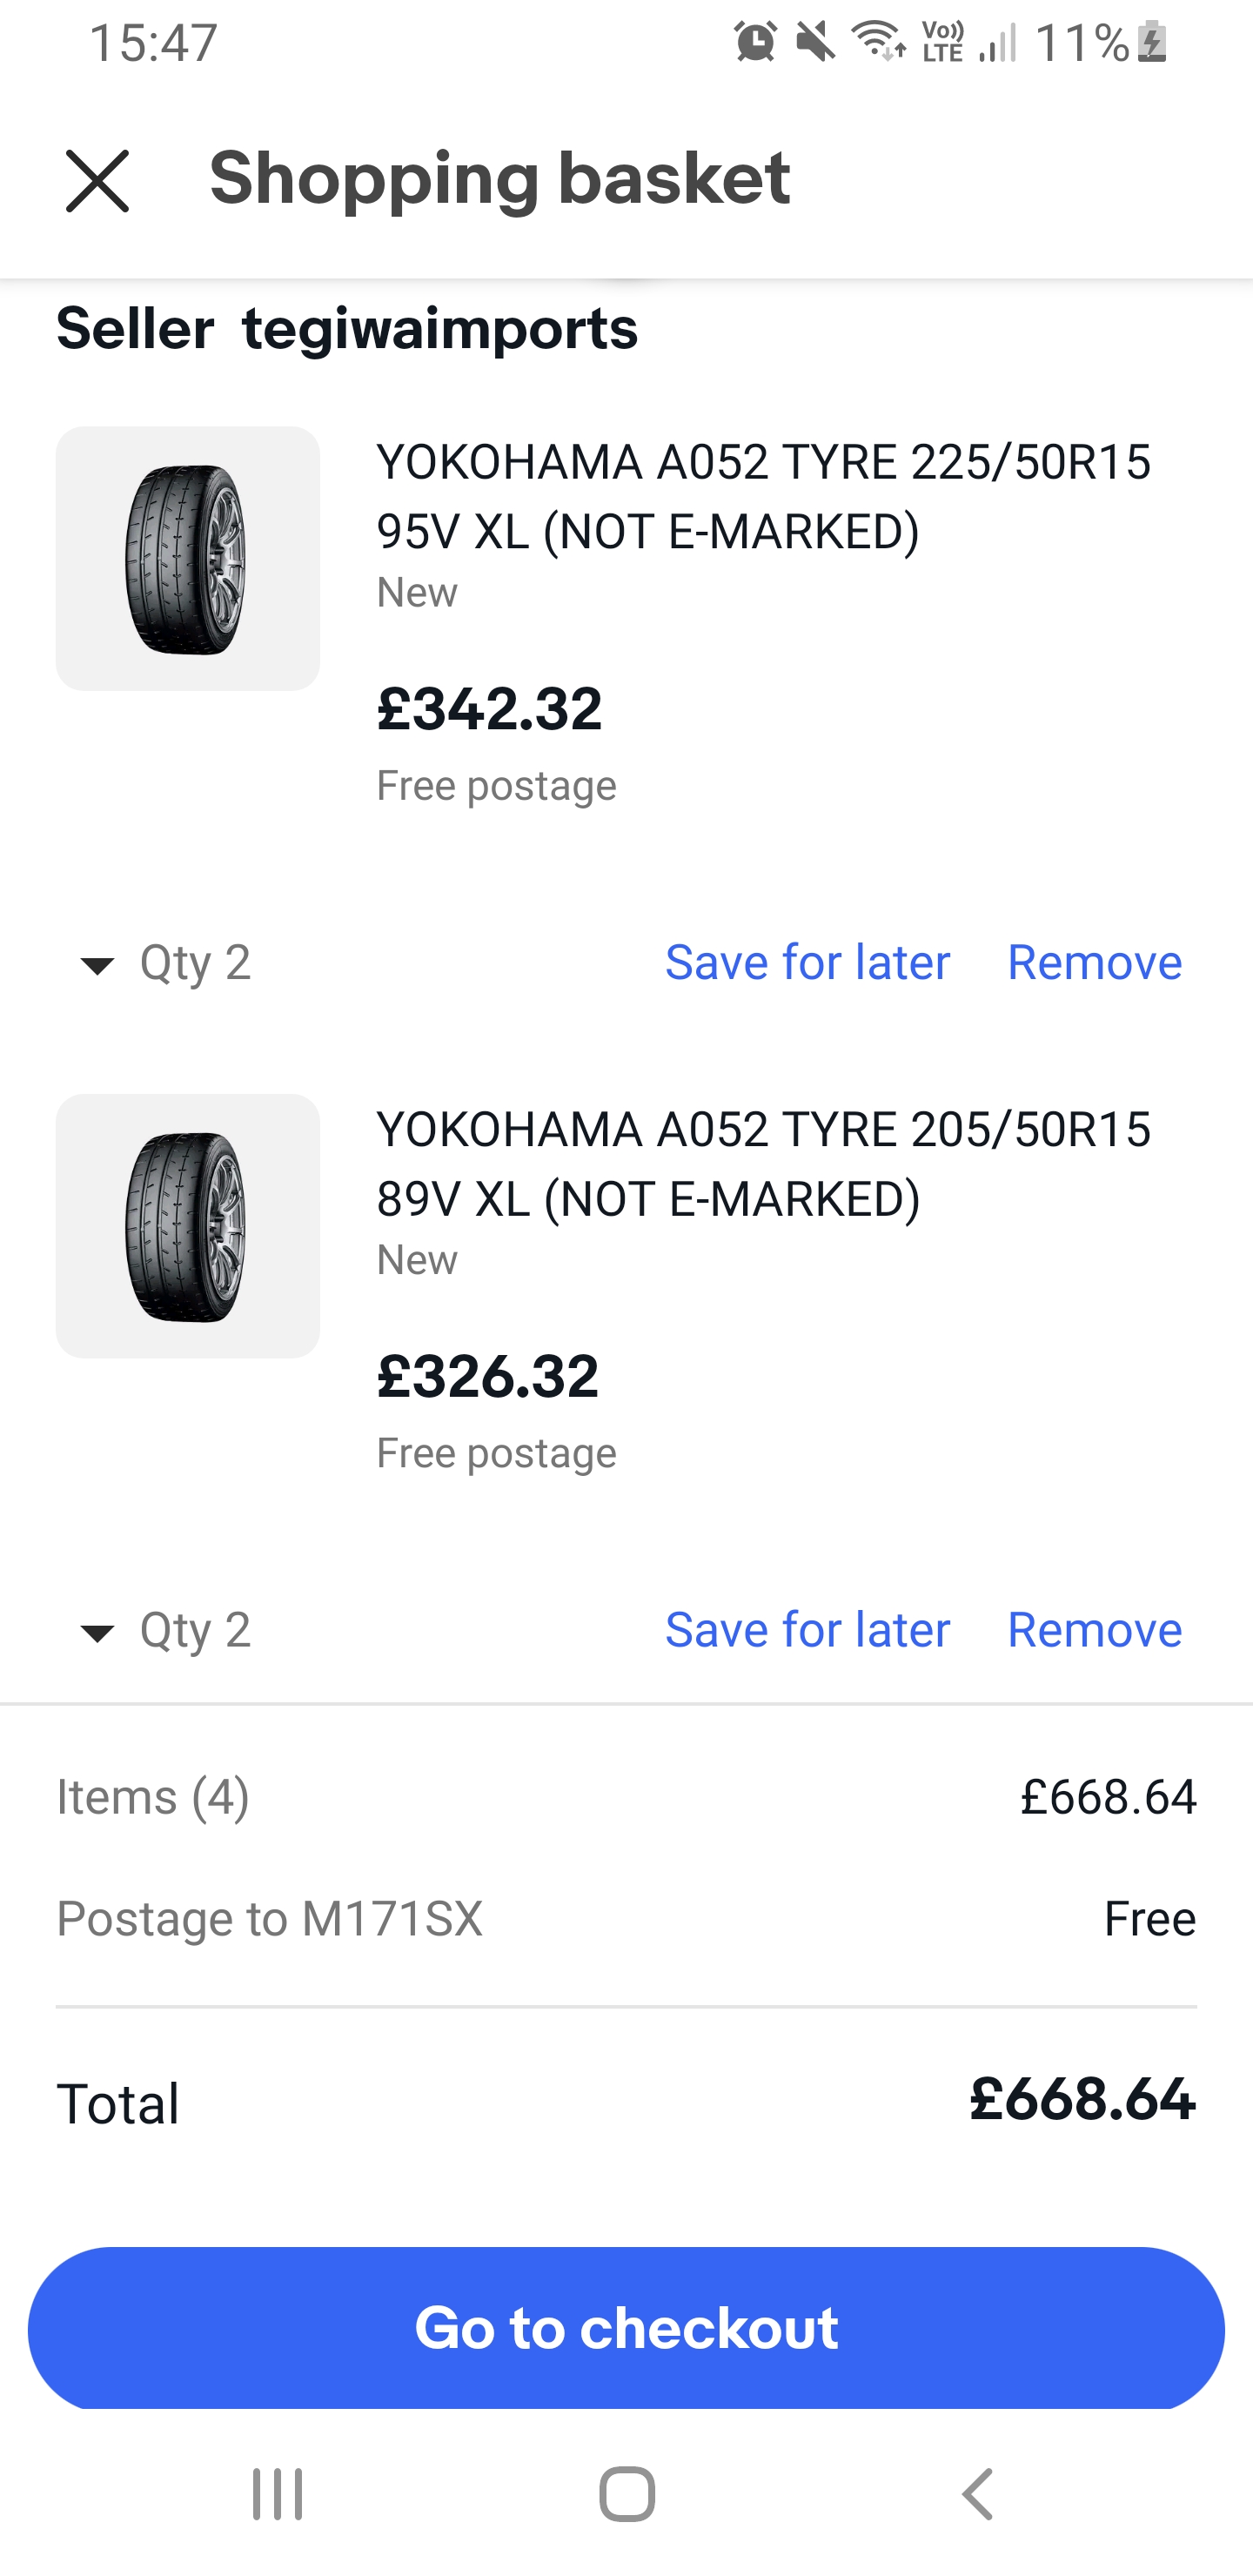Image resolution: width=1253 pixels, height=2576 pixels.
Task: Open thumbnail of the 205/50R15 Yokohama tyre
Action: [x=188, y=1226]
